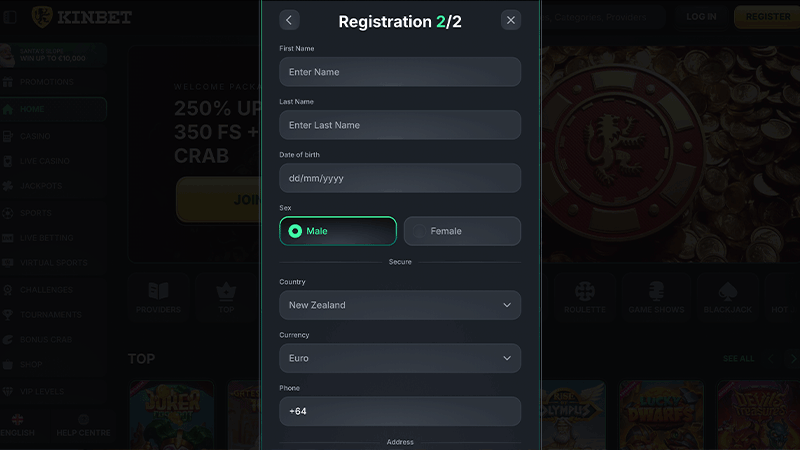Screen dimensions: 800x450
Task: Close the Registration dialog
Action: tap(511, 20)
